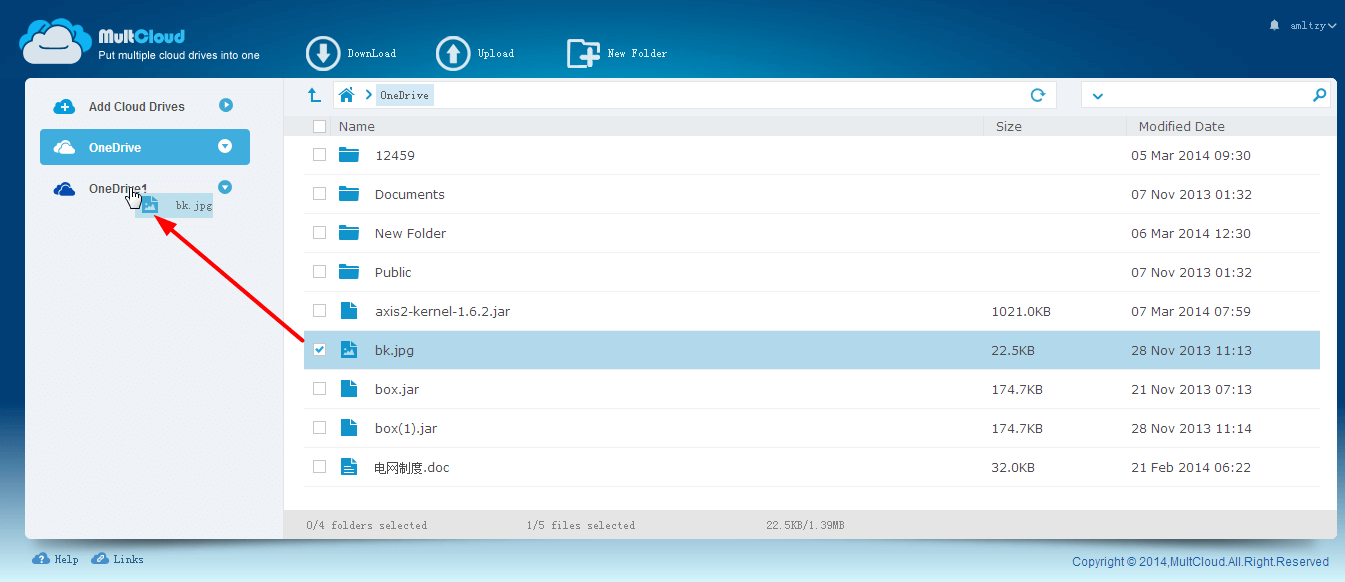Click the box(1).jar file name
The height and width of the screenshot is (582, 1345).
coord(406,428)
